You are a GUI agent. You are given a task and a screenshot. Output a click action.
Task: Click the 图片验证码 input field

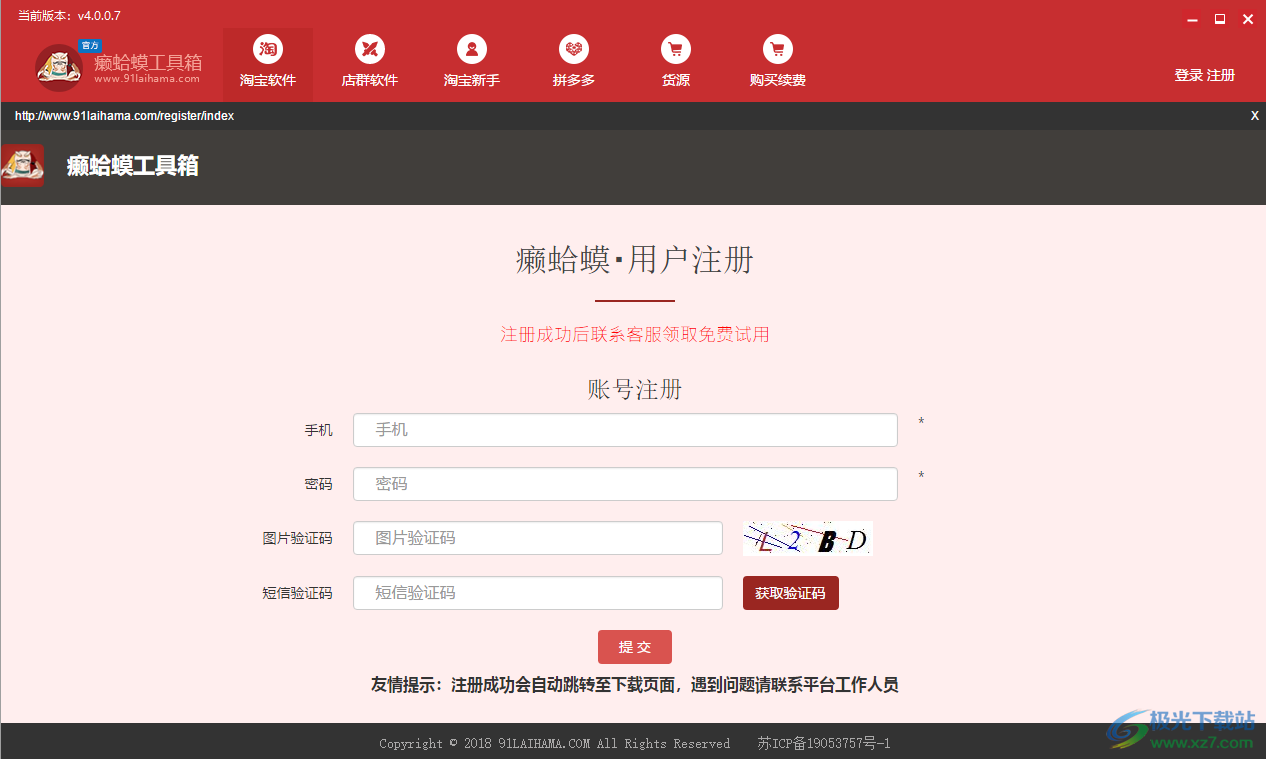(537, 537)
